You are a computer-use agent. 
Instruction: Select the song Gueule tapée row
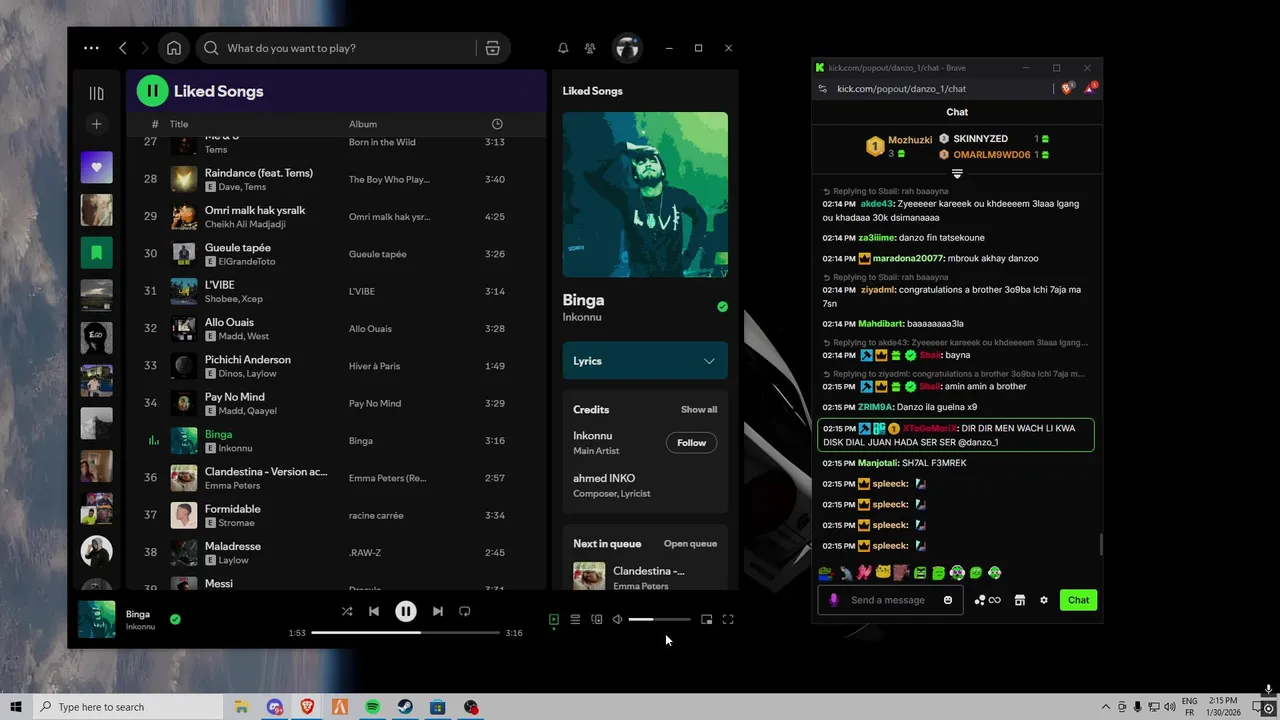(336, 254)
